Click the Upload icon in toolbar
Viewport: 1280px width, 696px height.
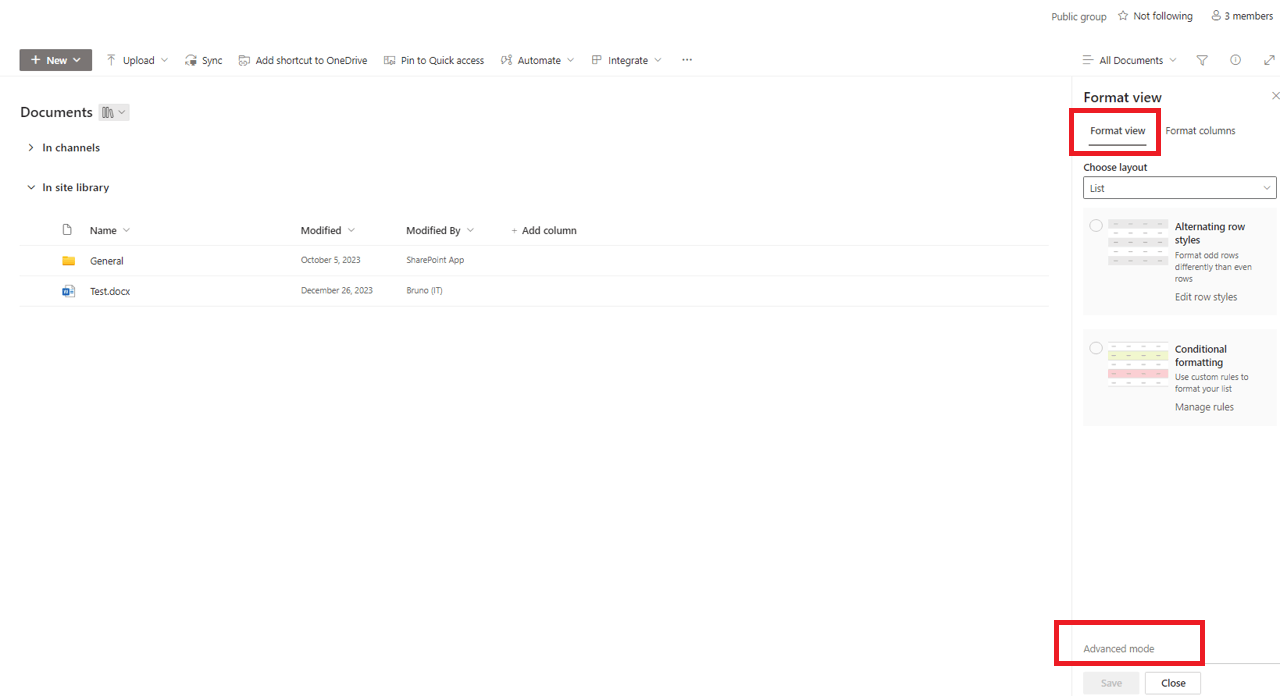(x=111, y=60)
